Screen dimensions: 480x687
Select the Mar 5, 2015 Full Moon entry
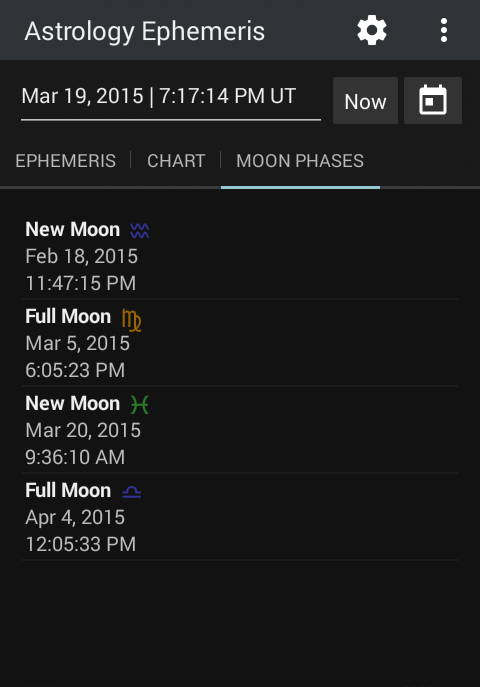pos(240,343)
